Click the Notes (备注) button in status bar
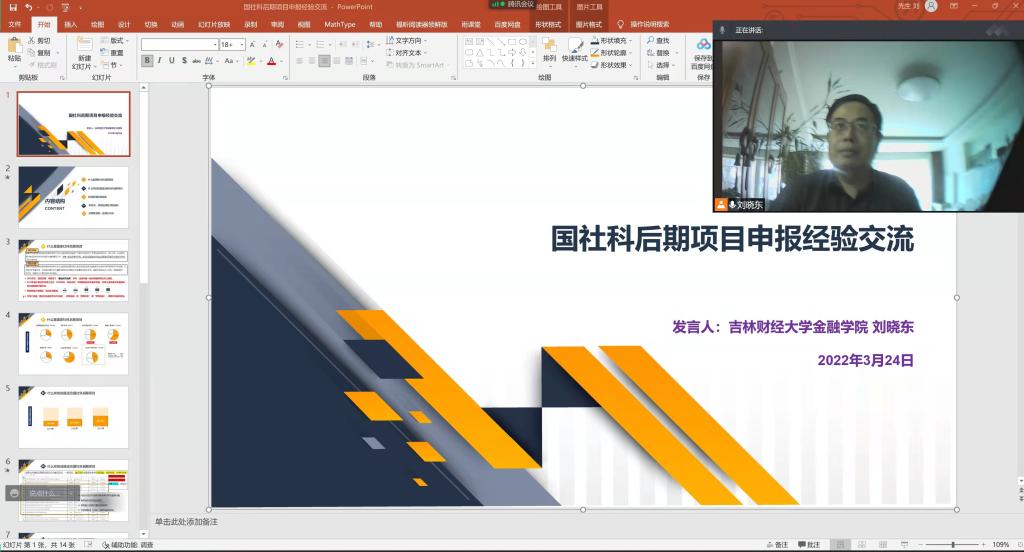The width and height of the screenshot is (1024, 552). click(x=776, y=545)
